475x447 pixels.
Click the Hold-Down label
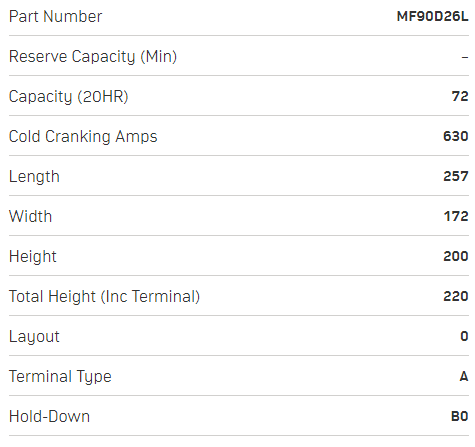[49, 416]
